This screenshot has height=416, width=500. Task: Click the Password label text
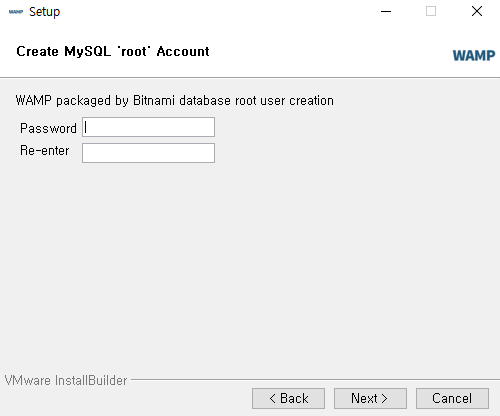point(48,128)
